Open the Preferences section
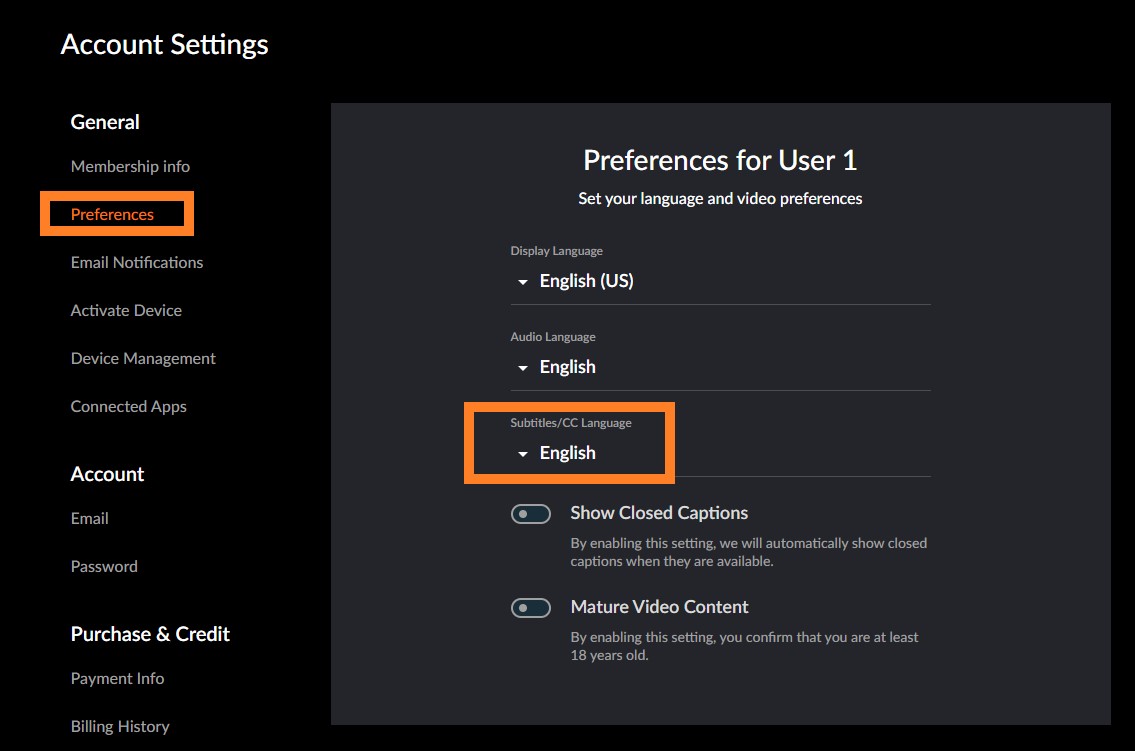The image size is (1135, 751). (x=114, y=213)
